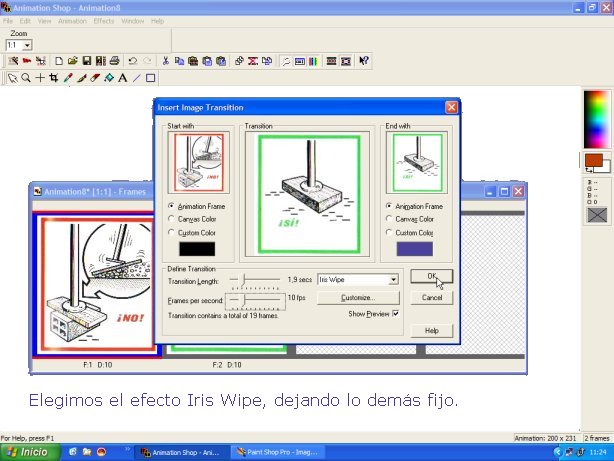Open the Animation menu
This screenshot has height=461, width=614.
click(72, 21)
